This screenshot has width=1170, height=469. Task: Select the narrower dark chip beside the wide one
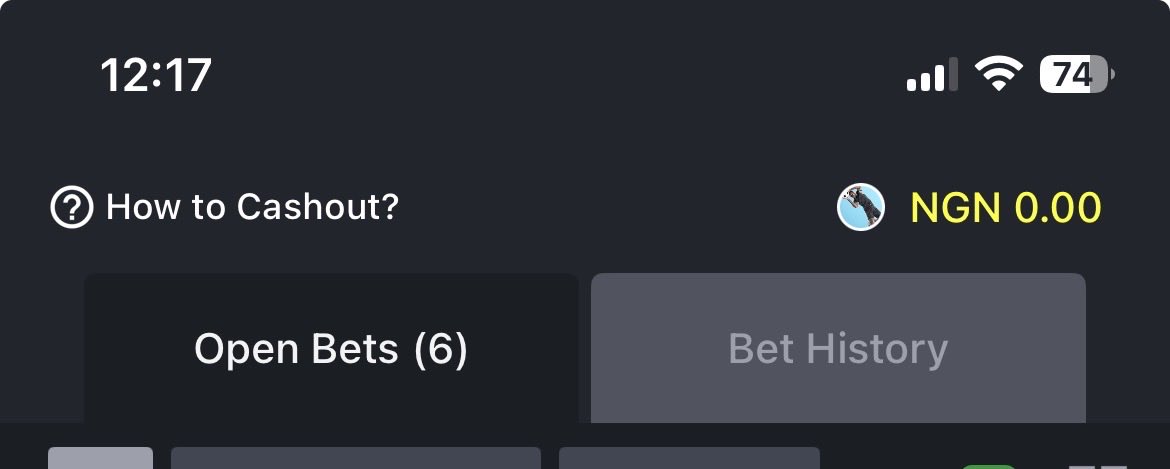pyautogui.click(x=689, y=458)
